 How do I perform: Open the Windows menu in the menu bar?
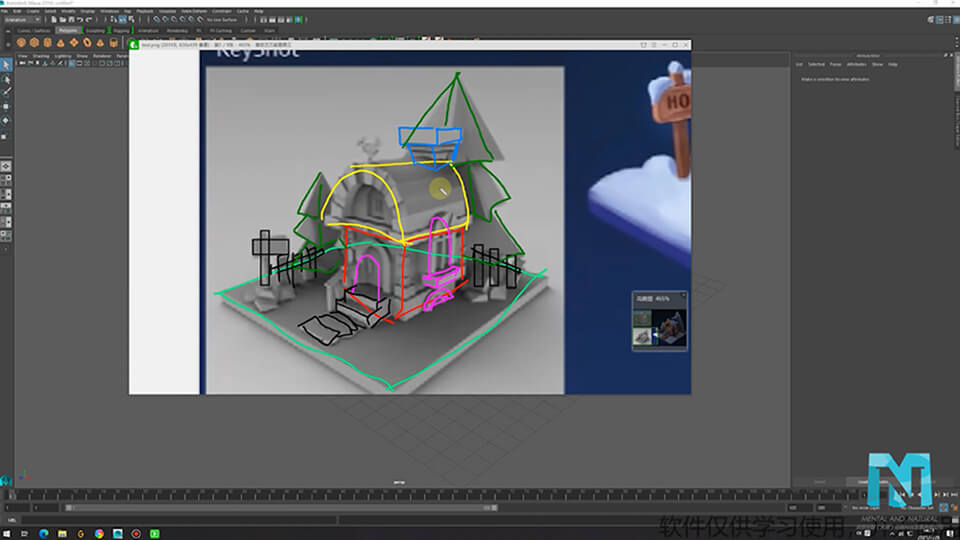click(109, 11)
